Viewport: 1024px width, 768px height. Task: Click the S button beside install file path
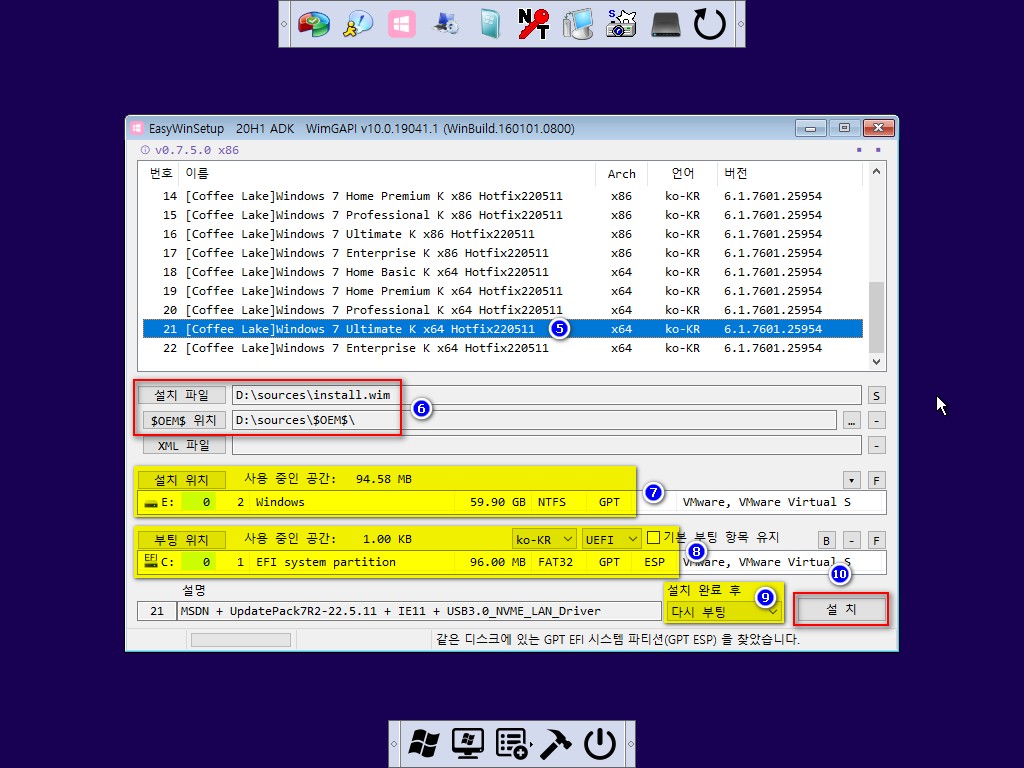pyautogui.click(x=876, y=395)
